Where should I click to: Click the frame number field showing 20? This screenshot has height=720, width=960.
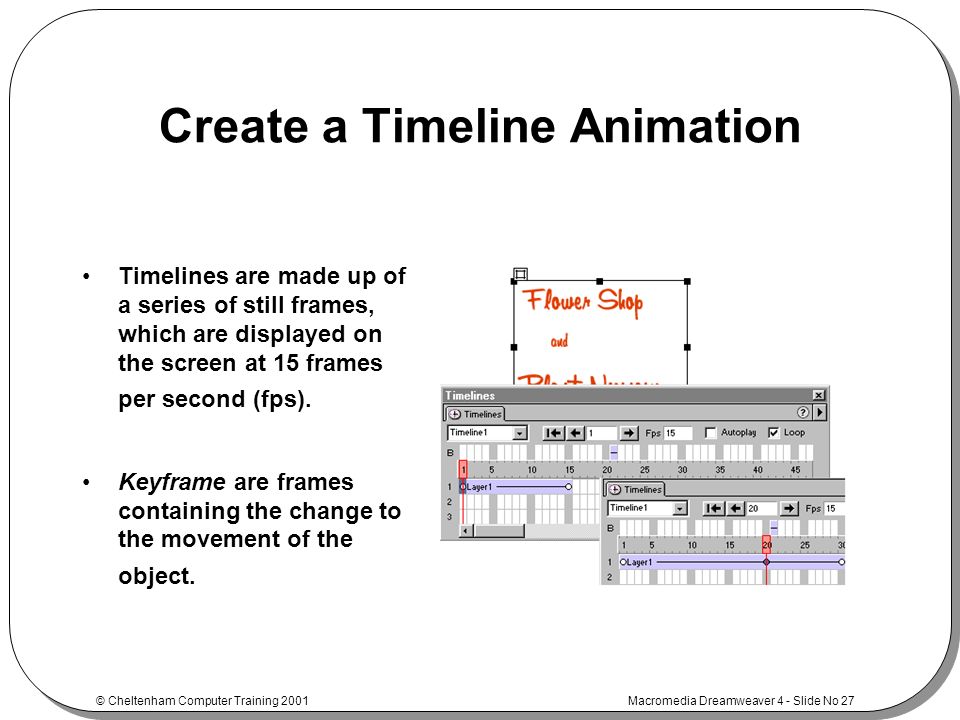762,508
